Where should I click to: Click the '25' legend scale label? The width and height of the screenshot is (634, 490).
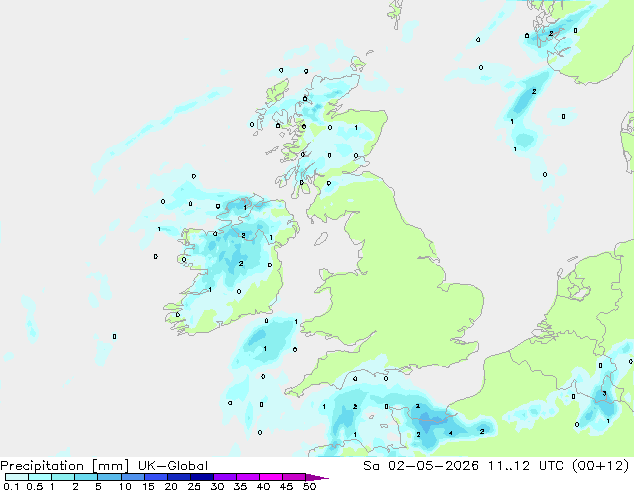click(194, 486)
